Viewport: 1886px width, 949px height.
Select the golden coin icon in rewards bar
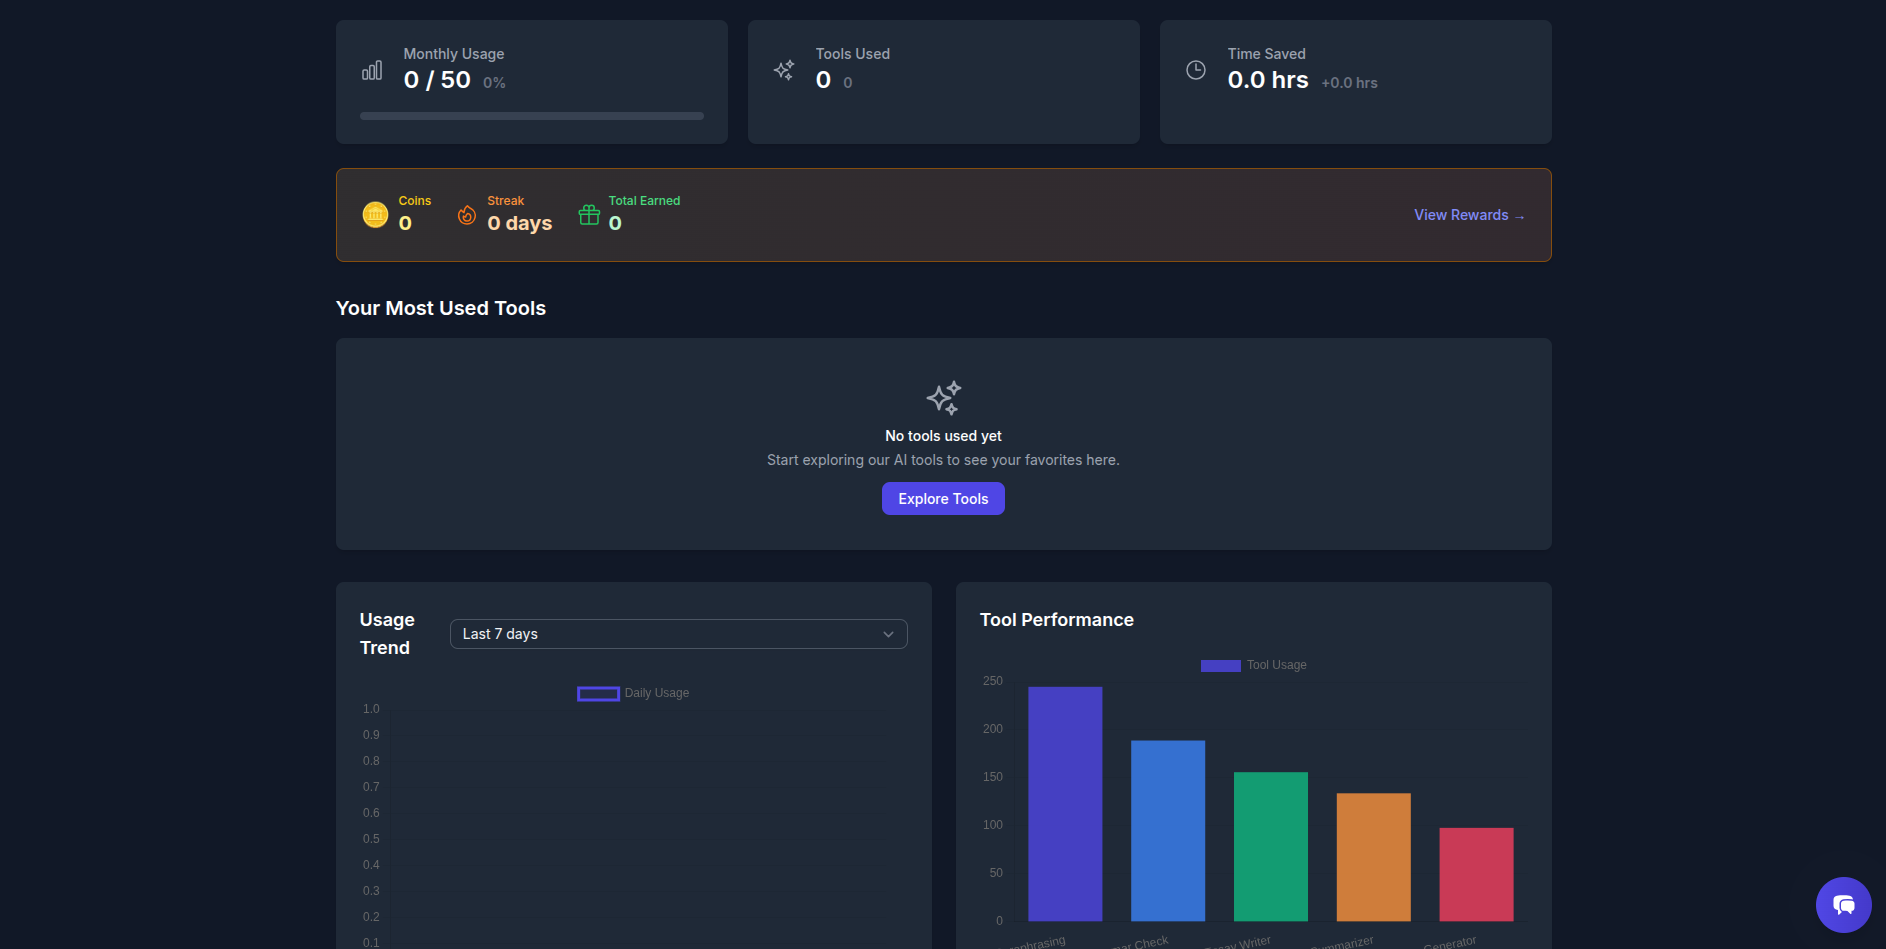click(x=374, y=214)
